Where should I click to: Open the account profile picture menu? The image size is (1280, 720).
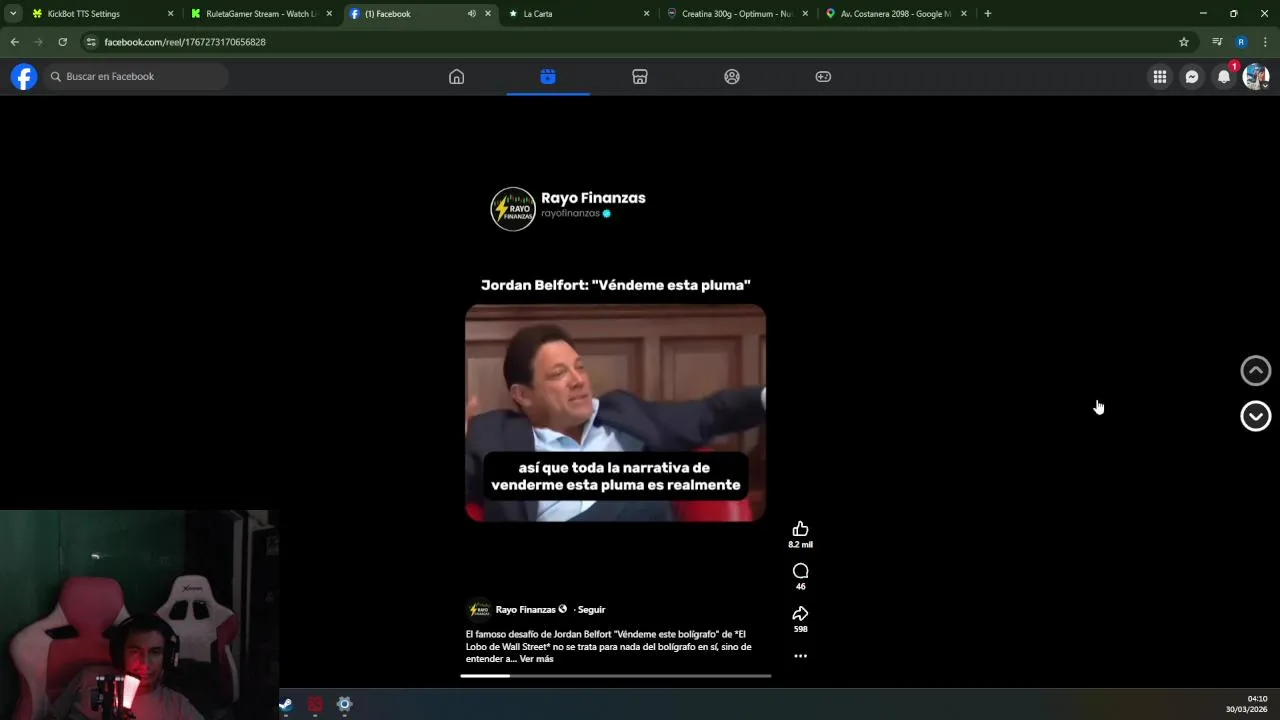(1256, 77)
